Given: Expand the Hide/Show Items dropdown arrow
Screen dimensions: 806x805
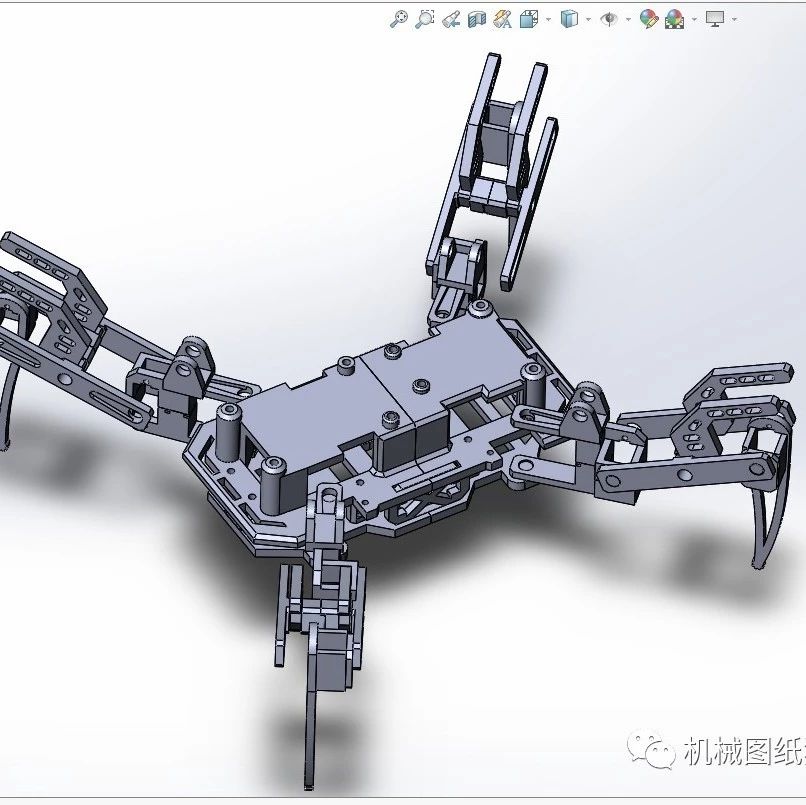Looking at the screenshot, I should [629, 20].
